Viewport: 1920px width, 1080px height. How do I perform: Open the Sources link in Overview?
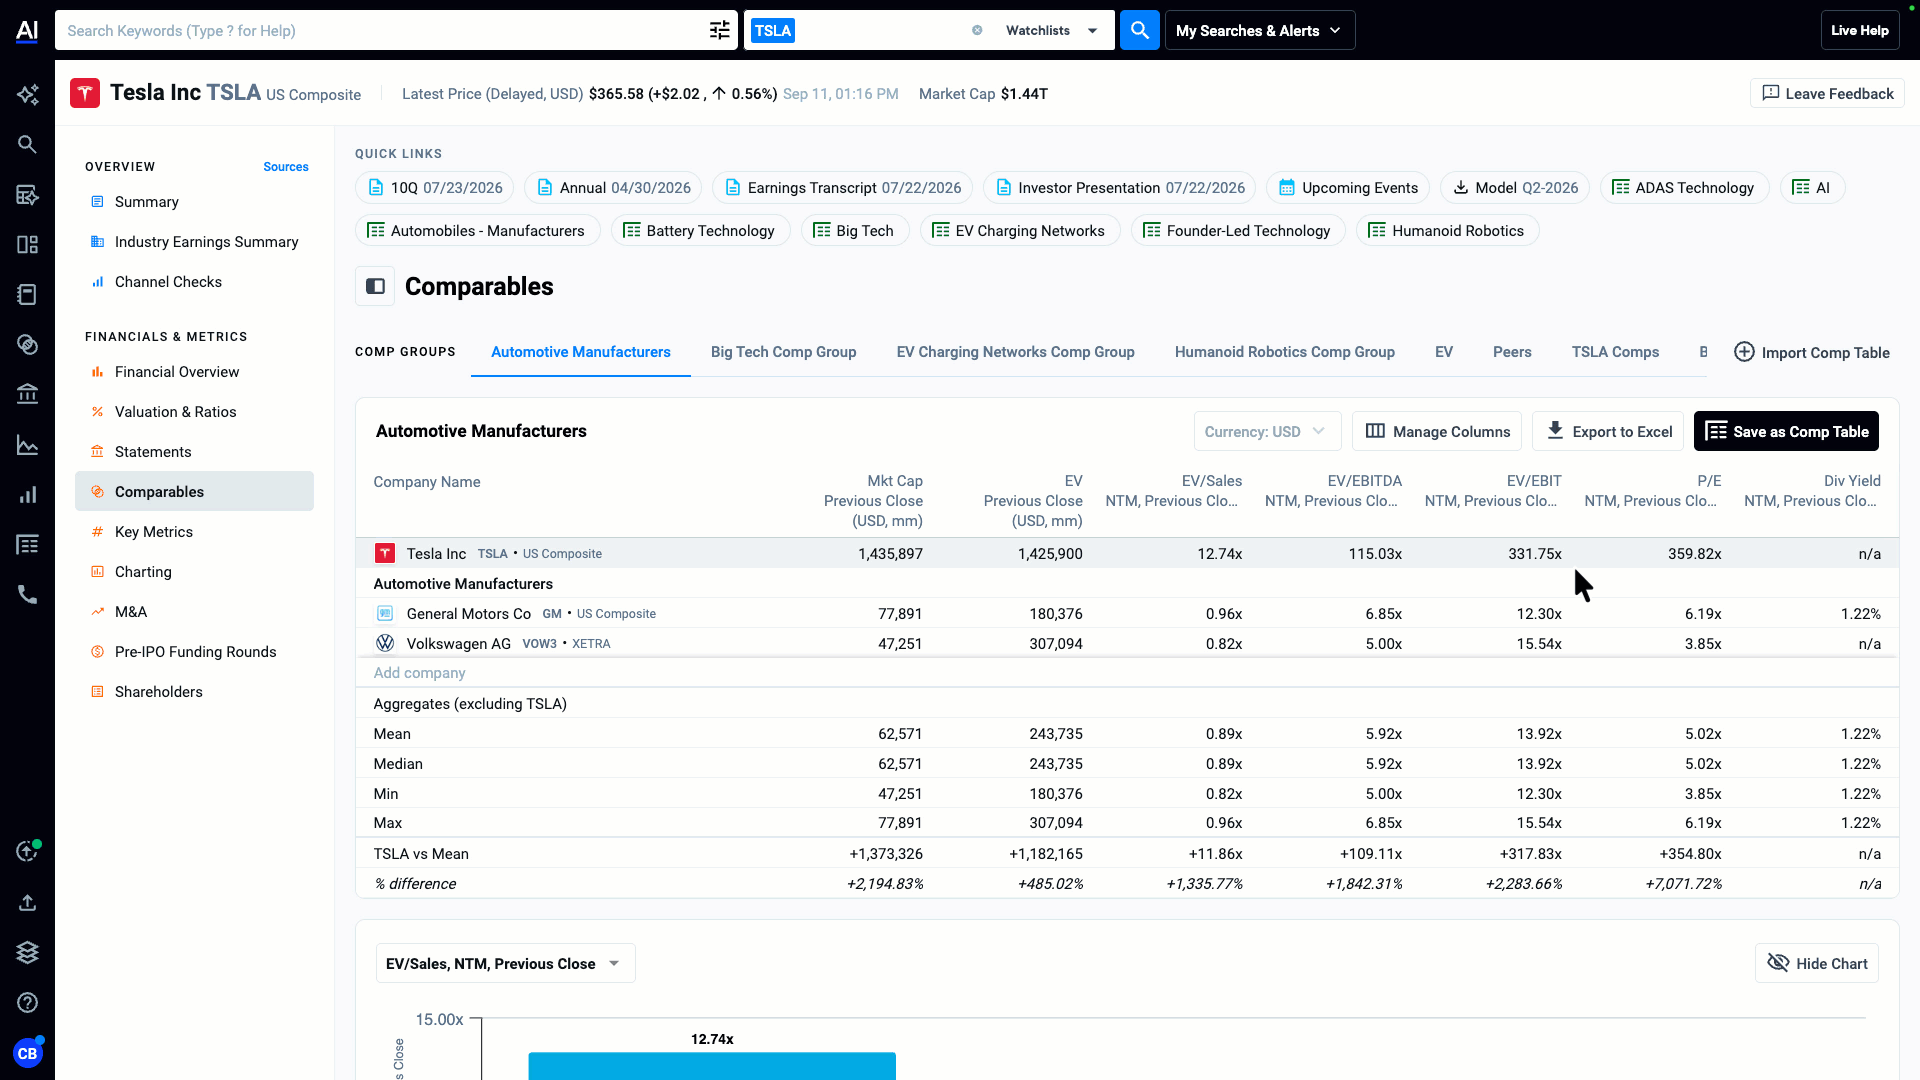[x=286, y=167]
